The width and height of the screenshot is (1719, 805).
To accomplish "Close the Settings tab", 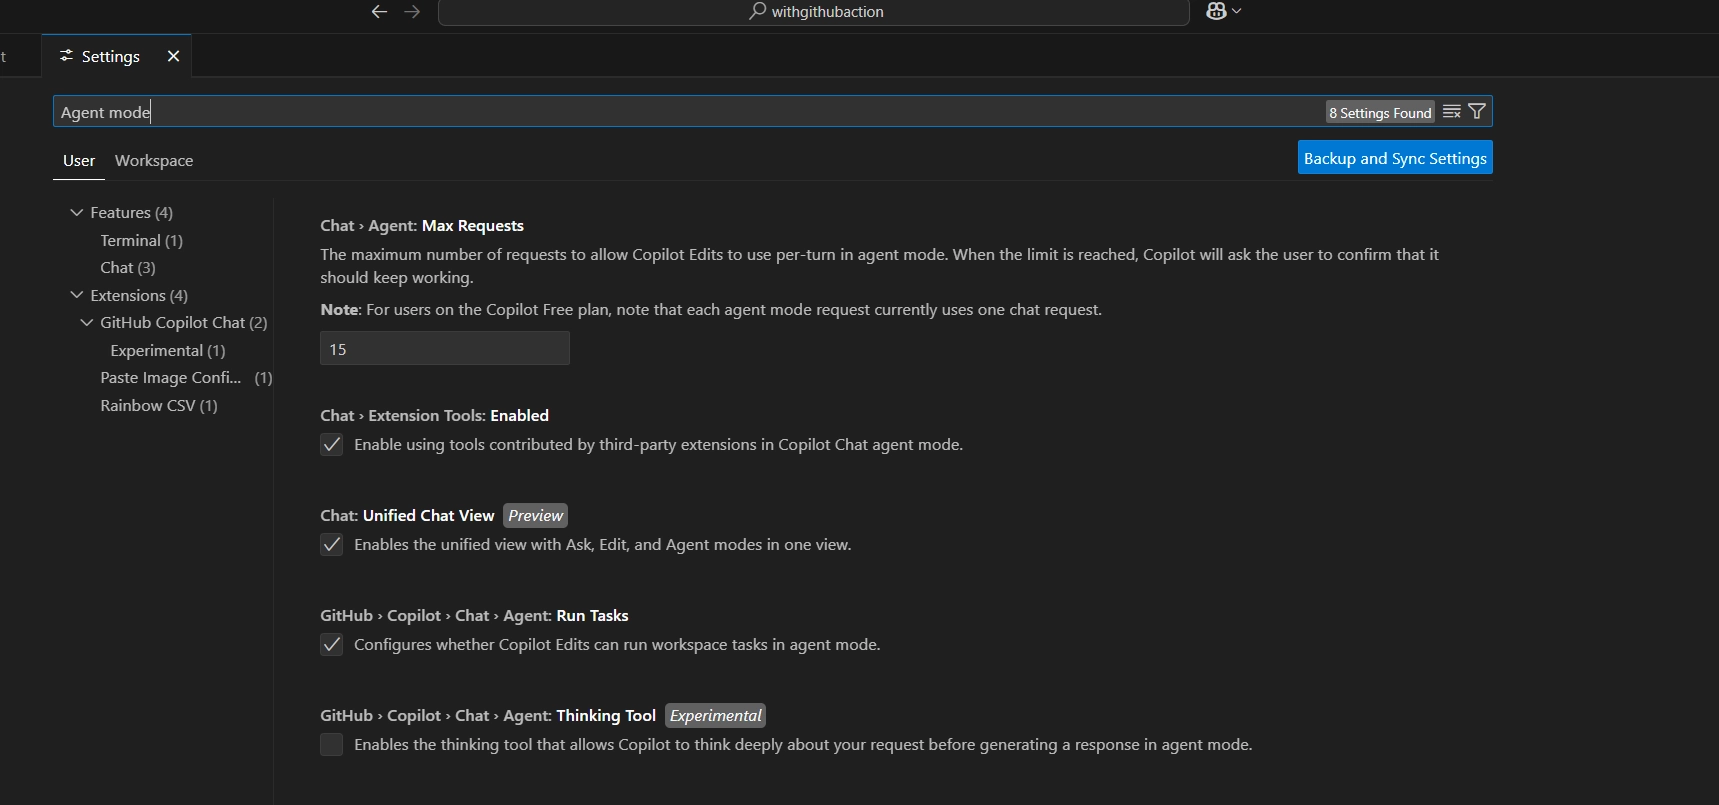I will (173, 56).
